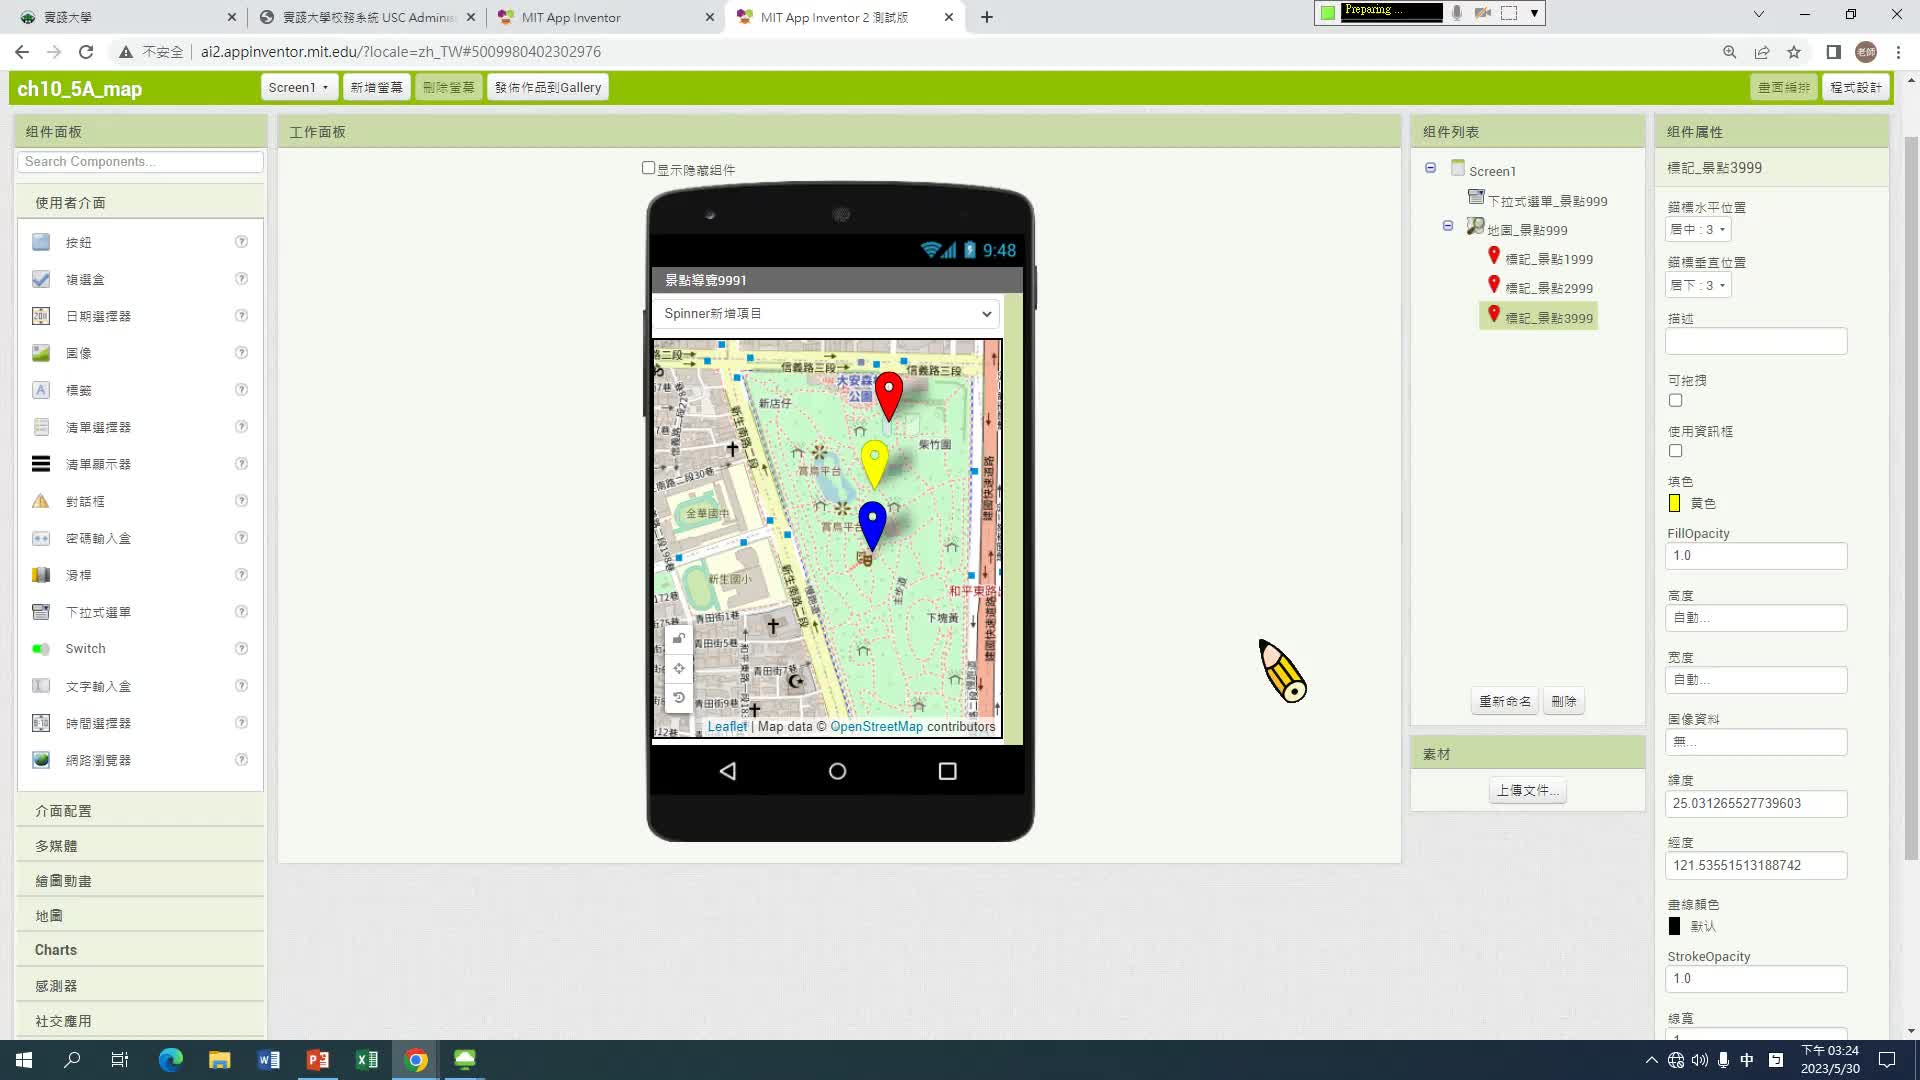Image resolution: width=1920 pixels, height=1080 pixels.
Task: Expand the 多媒體 palette section
Action: pos(140,846)
